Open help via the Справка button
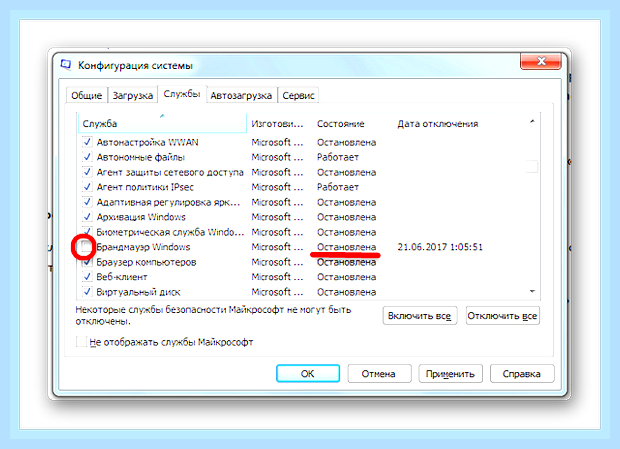The width and height of the screenshot is (620, 449). (x=522, y=374)
